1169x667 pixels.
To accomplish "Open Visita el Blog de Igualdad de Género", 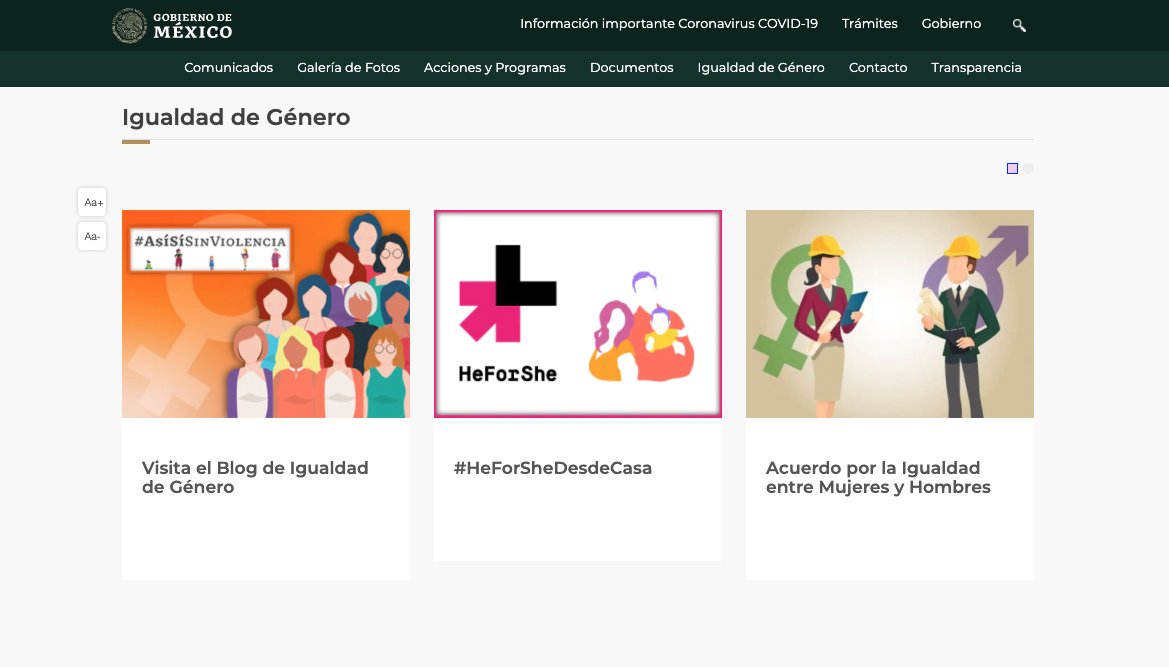I will [255, 477].
